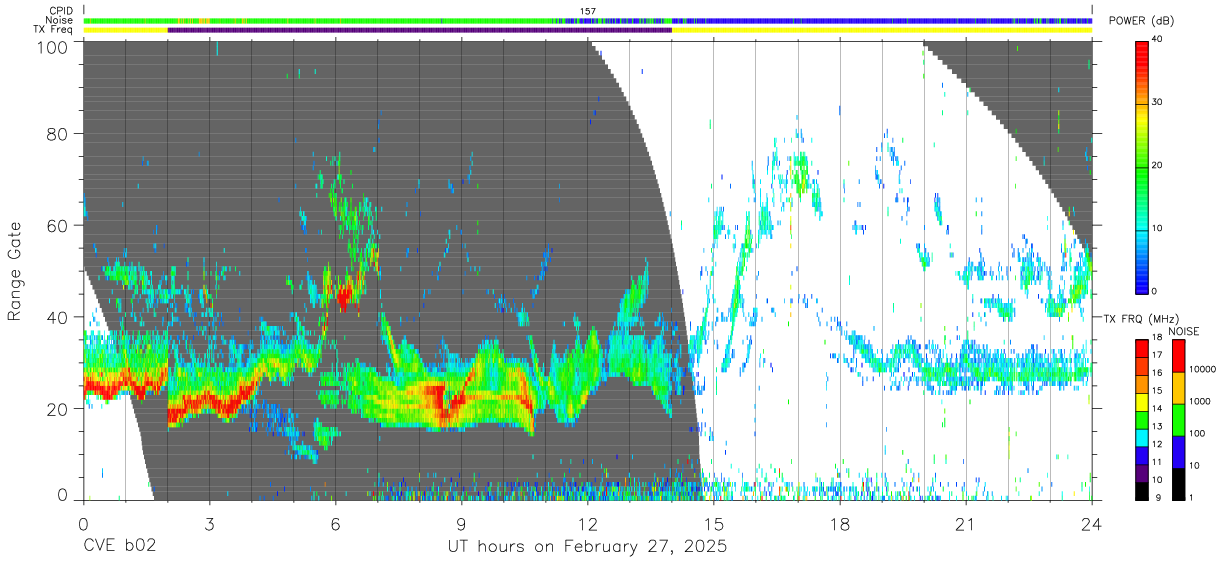The width and height of the screenshot is (1228, 567).
Task: Click the 157 CPID value
Action: 588,11
